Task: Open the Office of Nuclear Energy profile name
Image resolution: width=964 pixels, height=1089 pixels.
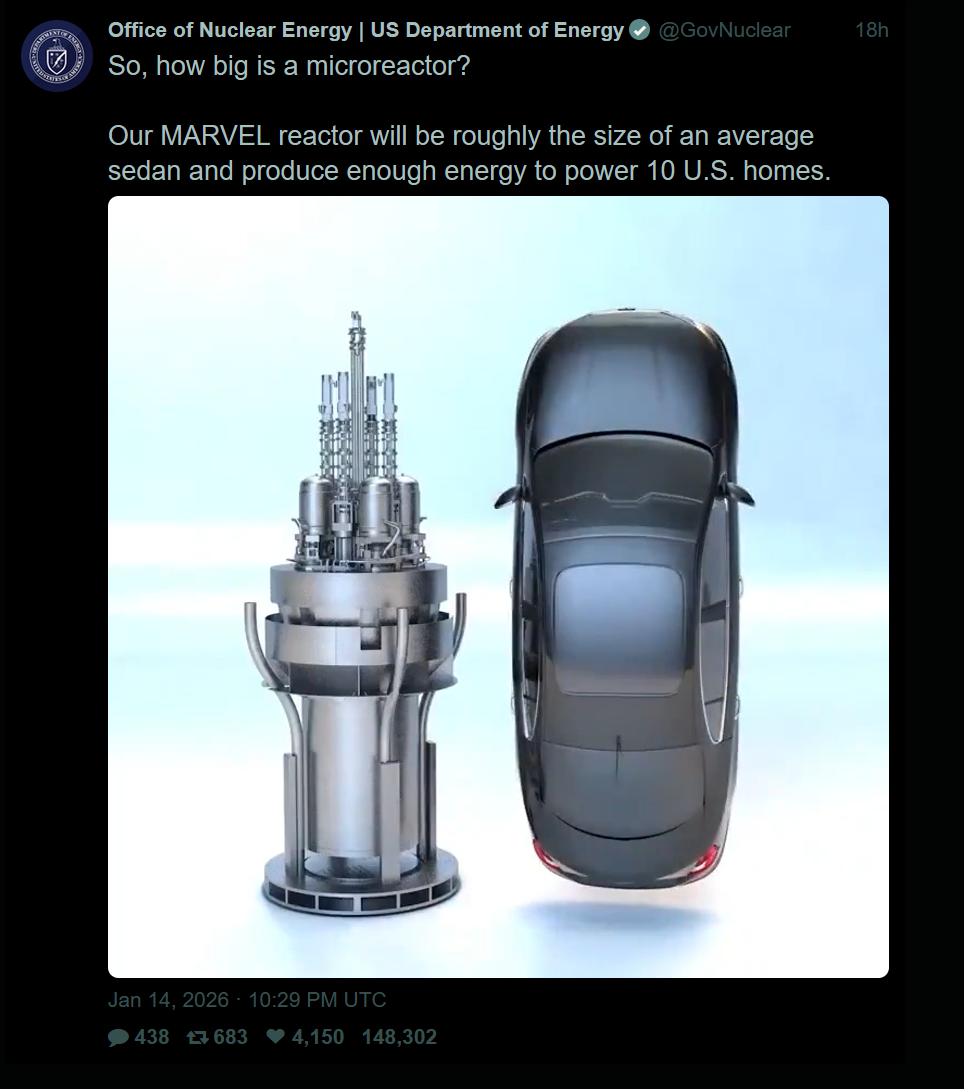Action: (230, 31)
